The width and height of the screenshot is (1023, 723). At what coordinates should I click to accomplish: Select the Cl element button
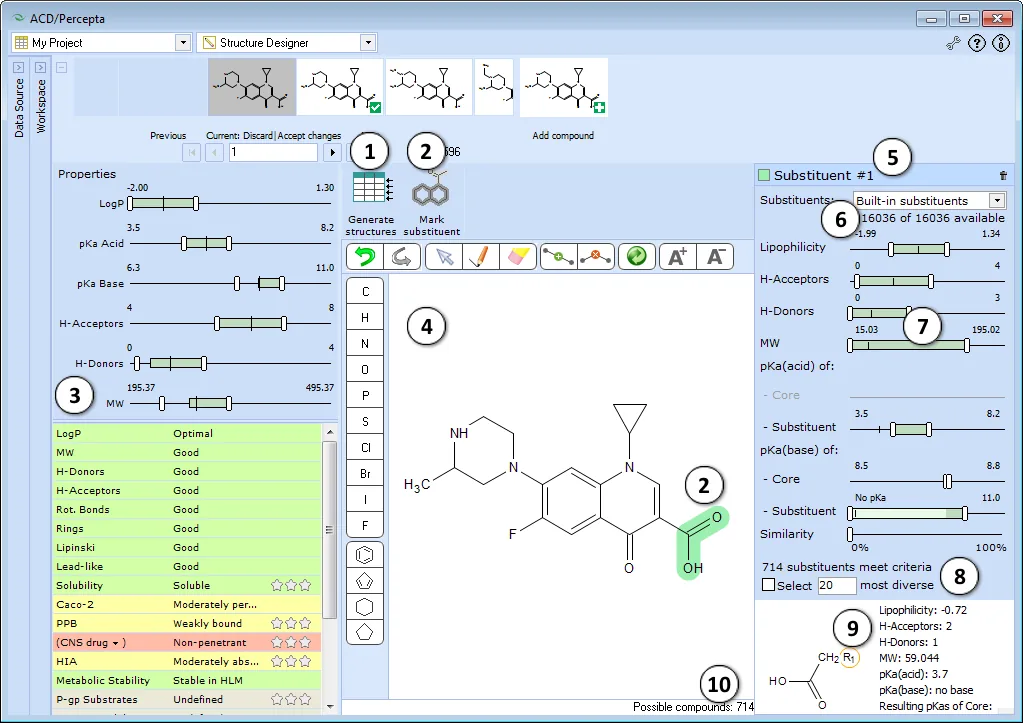pyautogui.click(x=365, y=448)
